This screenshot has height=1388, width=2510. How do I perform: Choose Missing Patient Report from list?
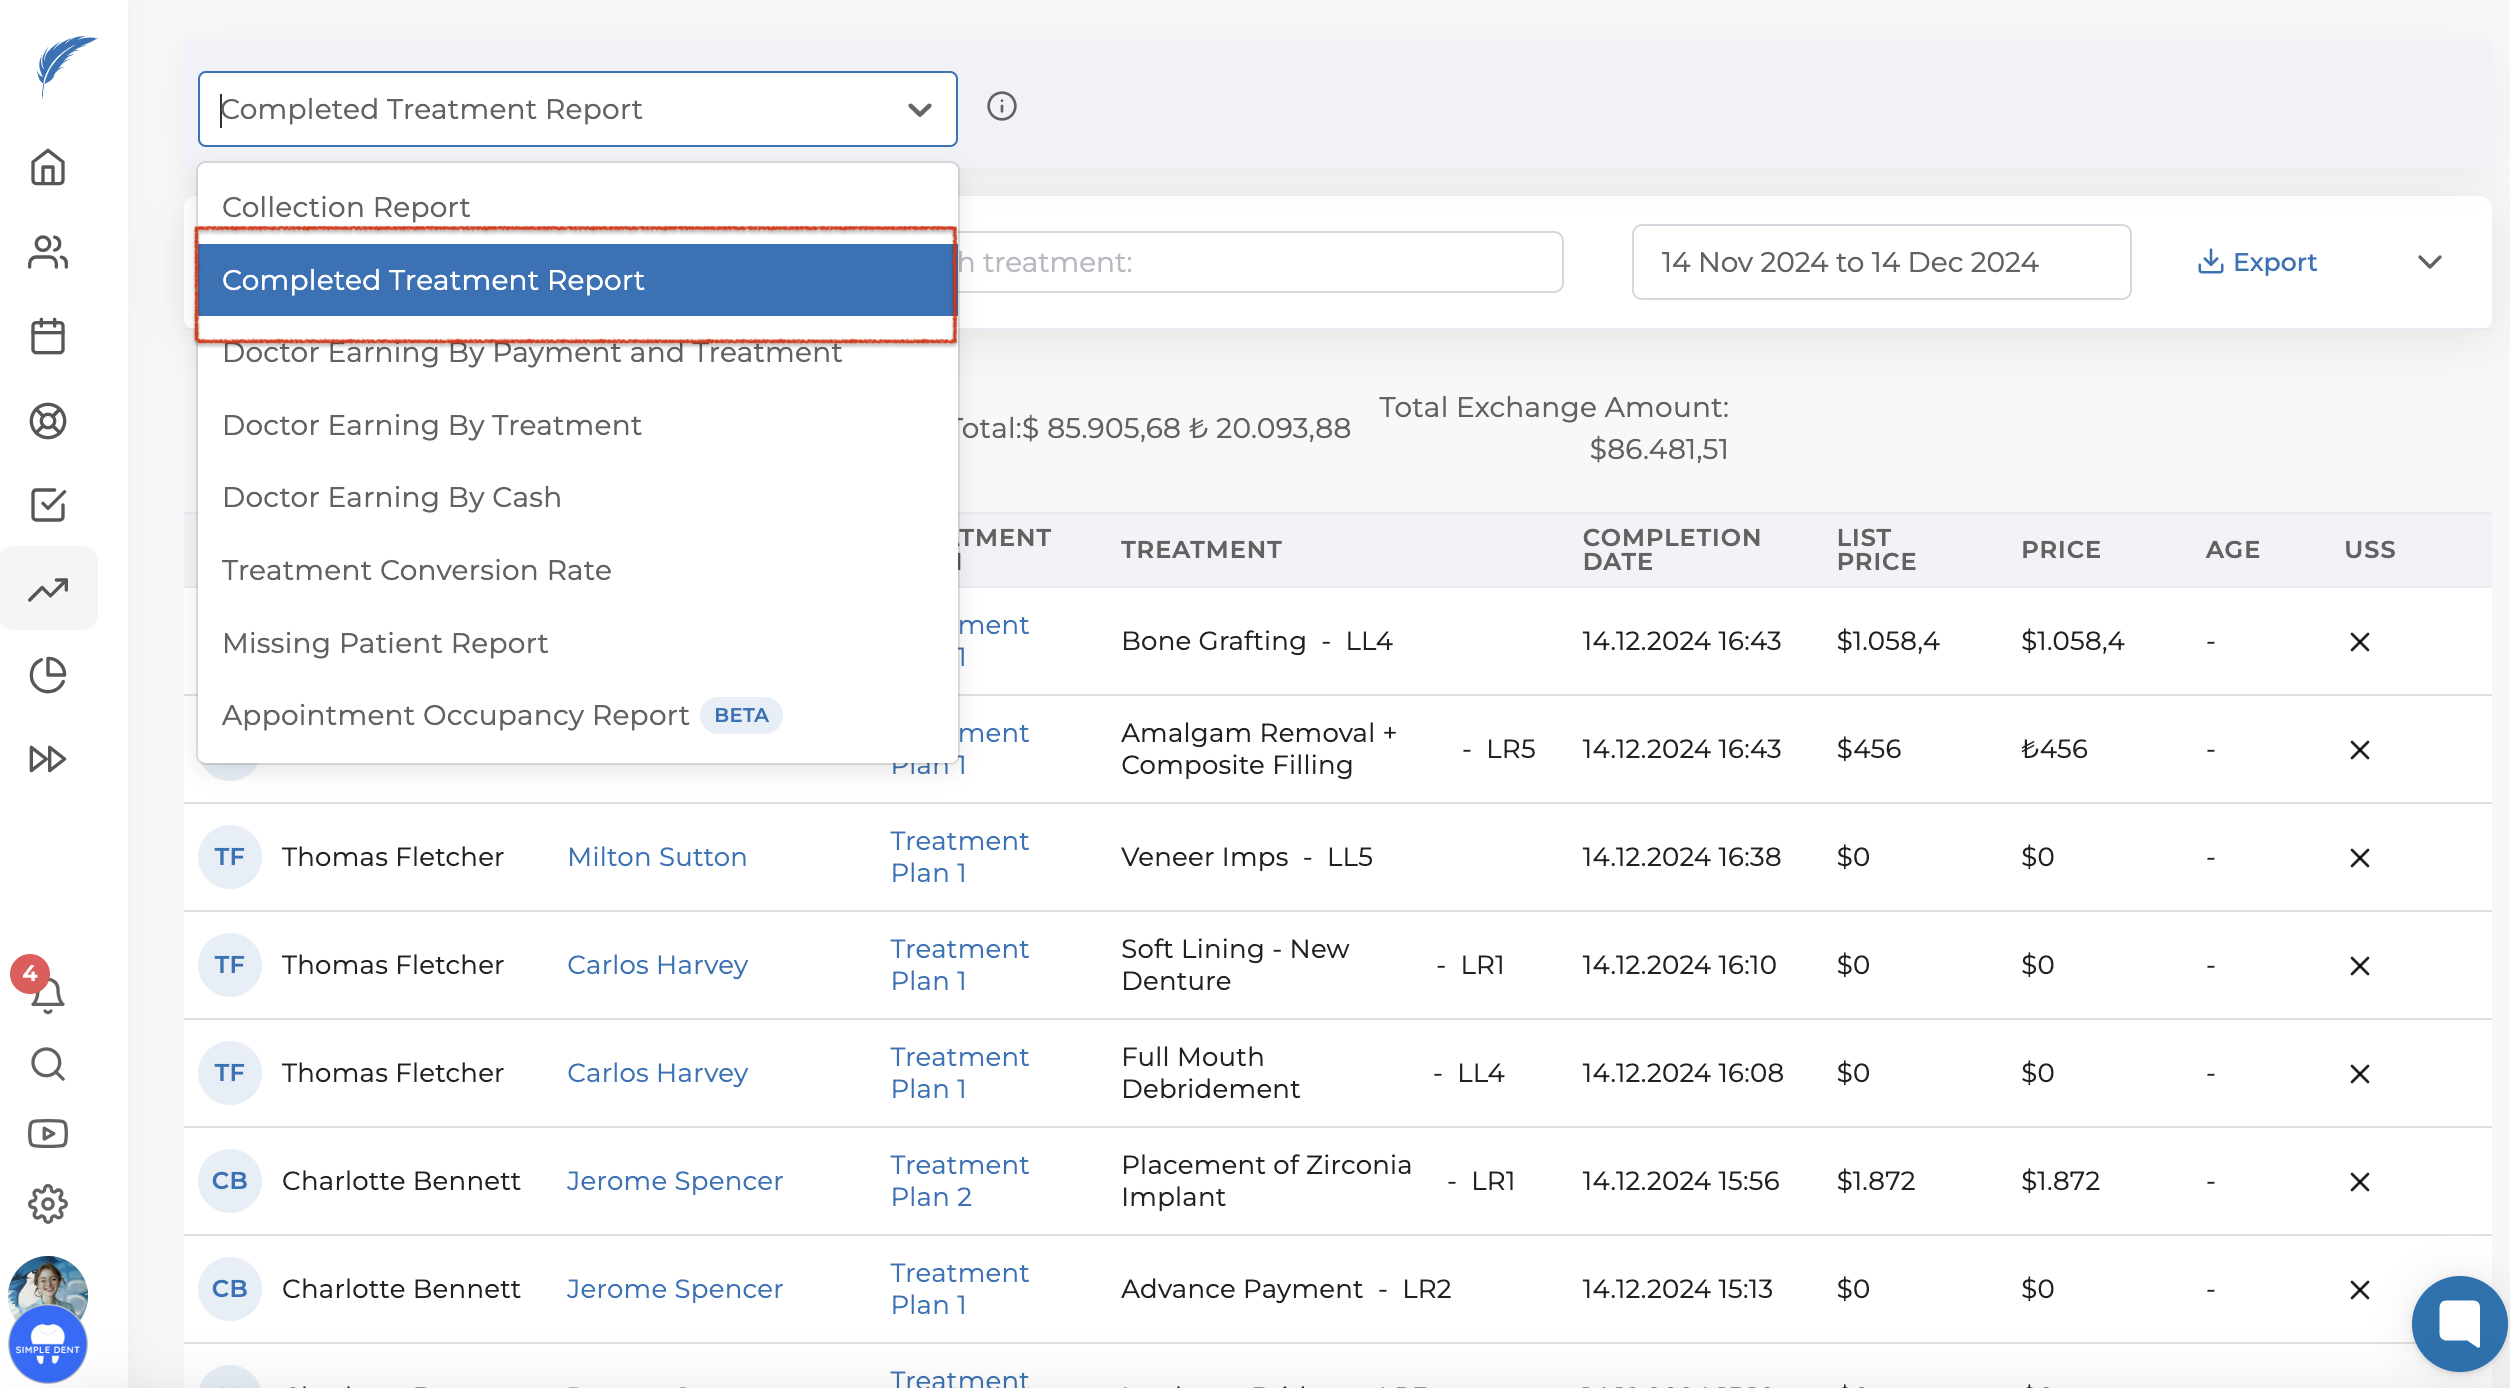[385, 643]
